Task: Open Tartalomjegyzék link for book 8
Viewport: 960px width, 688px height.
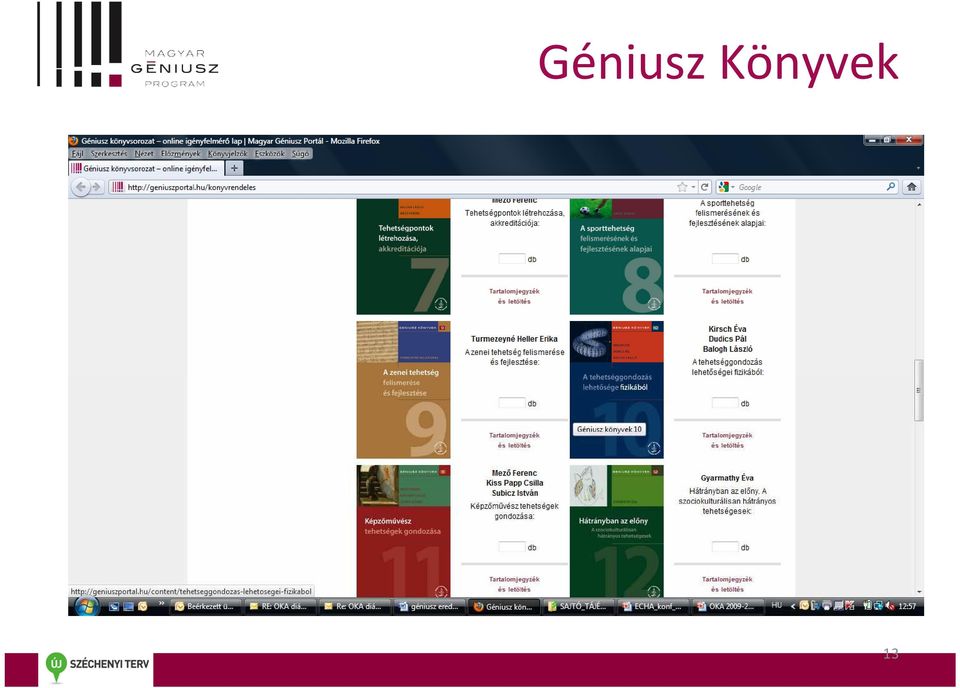Action: [x=727, y=296]
